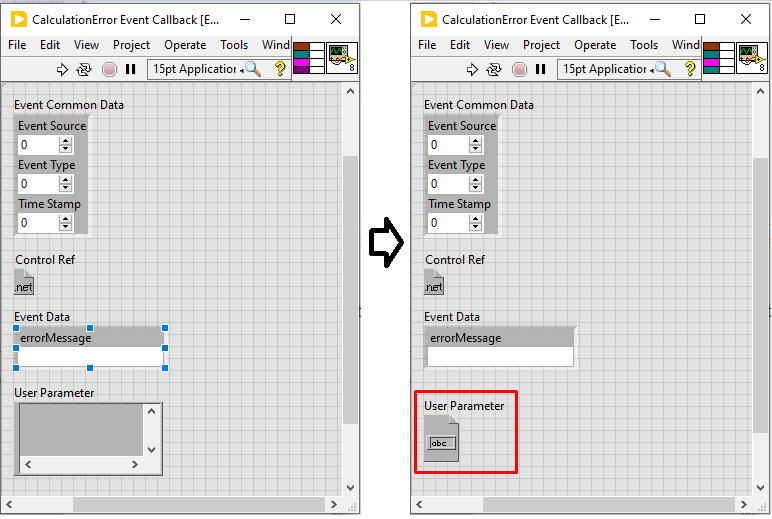Open Project menu in left window
Image resolution: width=772 pixels, height=519 pixels.
click(x=131, y=45)
